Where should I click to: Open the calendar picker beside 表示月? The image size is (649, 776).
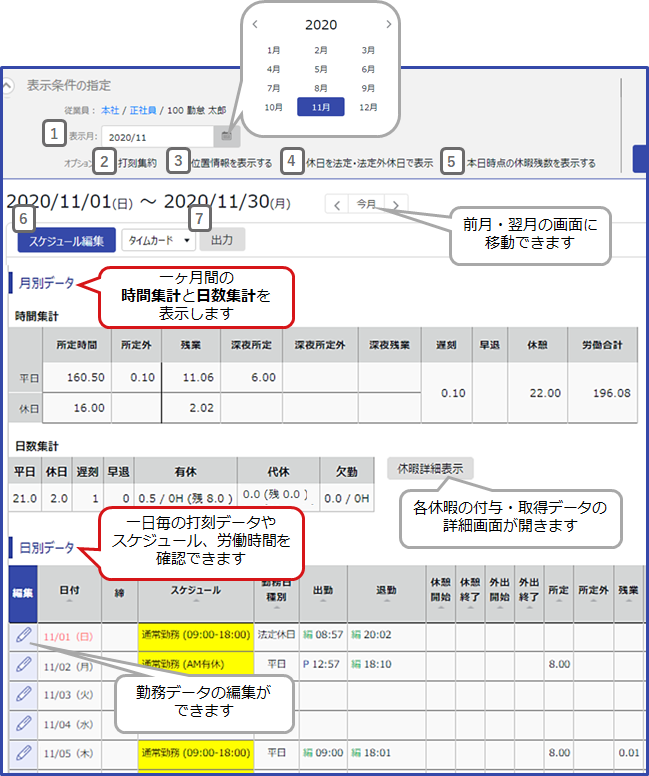pyautogui.click(x=227, y=135)
